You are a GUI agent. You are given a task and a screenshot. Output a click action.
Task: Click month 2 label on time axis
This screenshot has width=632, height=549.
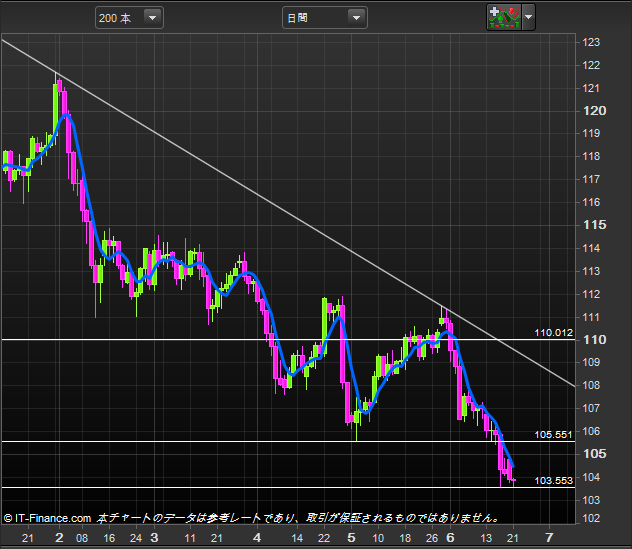pyautogui.click(x=59, y=537)
